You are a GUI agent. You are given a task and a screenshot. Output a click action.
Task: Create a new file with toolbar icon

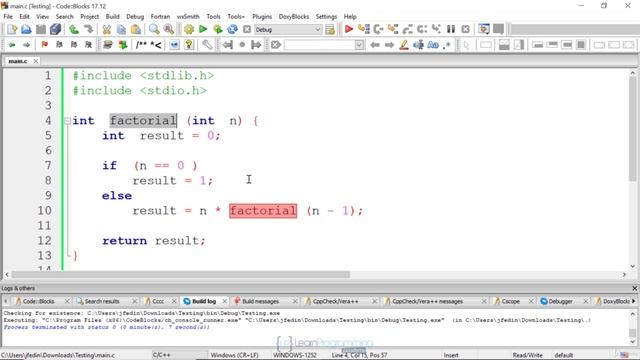[12, 29]
